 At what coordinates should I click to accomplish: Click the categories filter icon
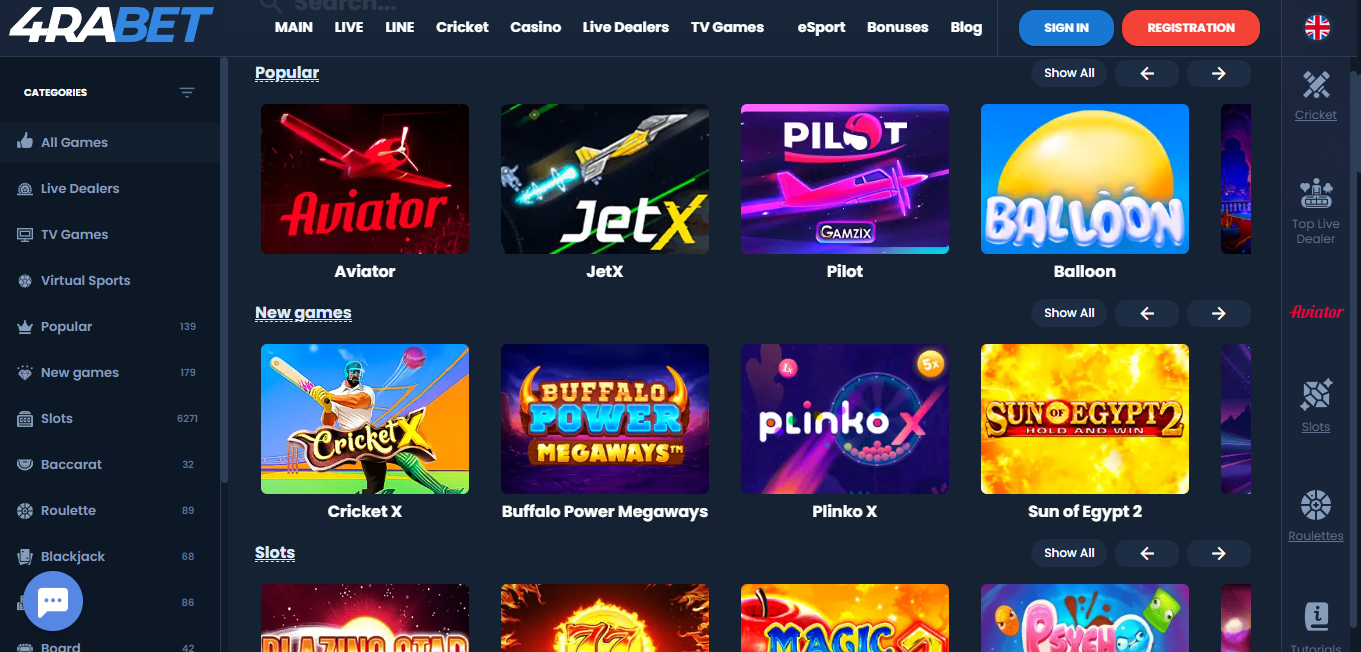click(187, 92)
